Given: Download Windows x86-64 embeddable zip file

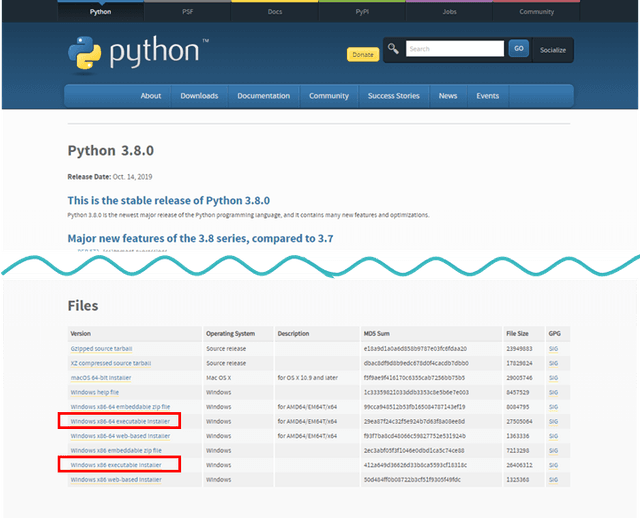Looking at the screenshot, I should click(x=120, y=407).
